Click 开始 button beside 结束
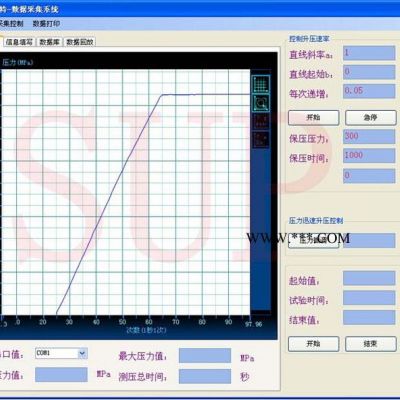 pos(313,344)
